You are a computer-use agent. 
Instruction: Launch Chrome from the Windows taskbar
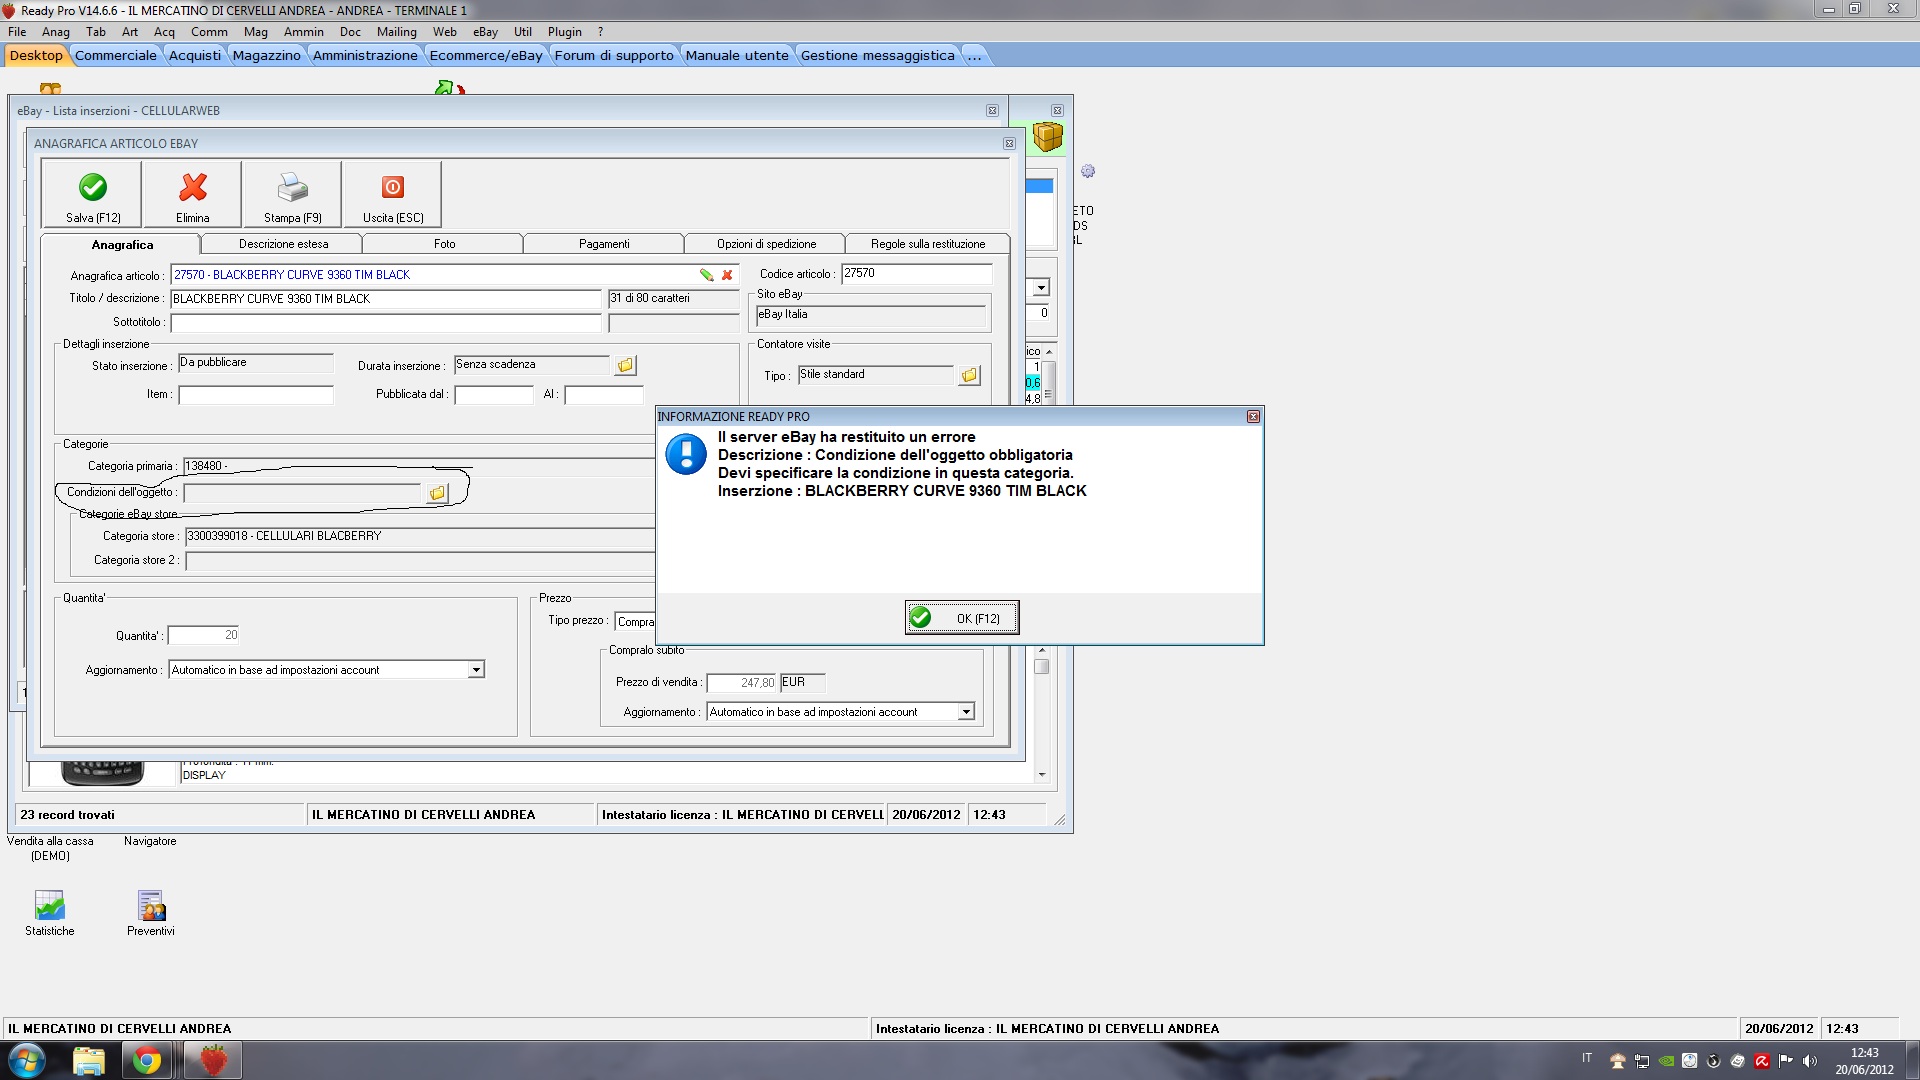(x=147, y=1060)
